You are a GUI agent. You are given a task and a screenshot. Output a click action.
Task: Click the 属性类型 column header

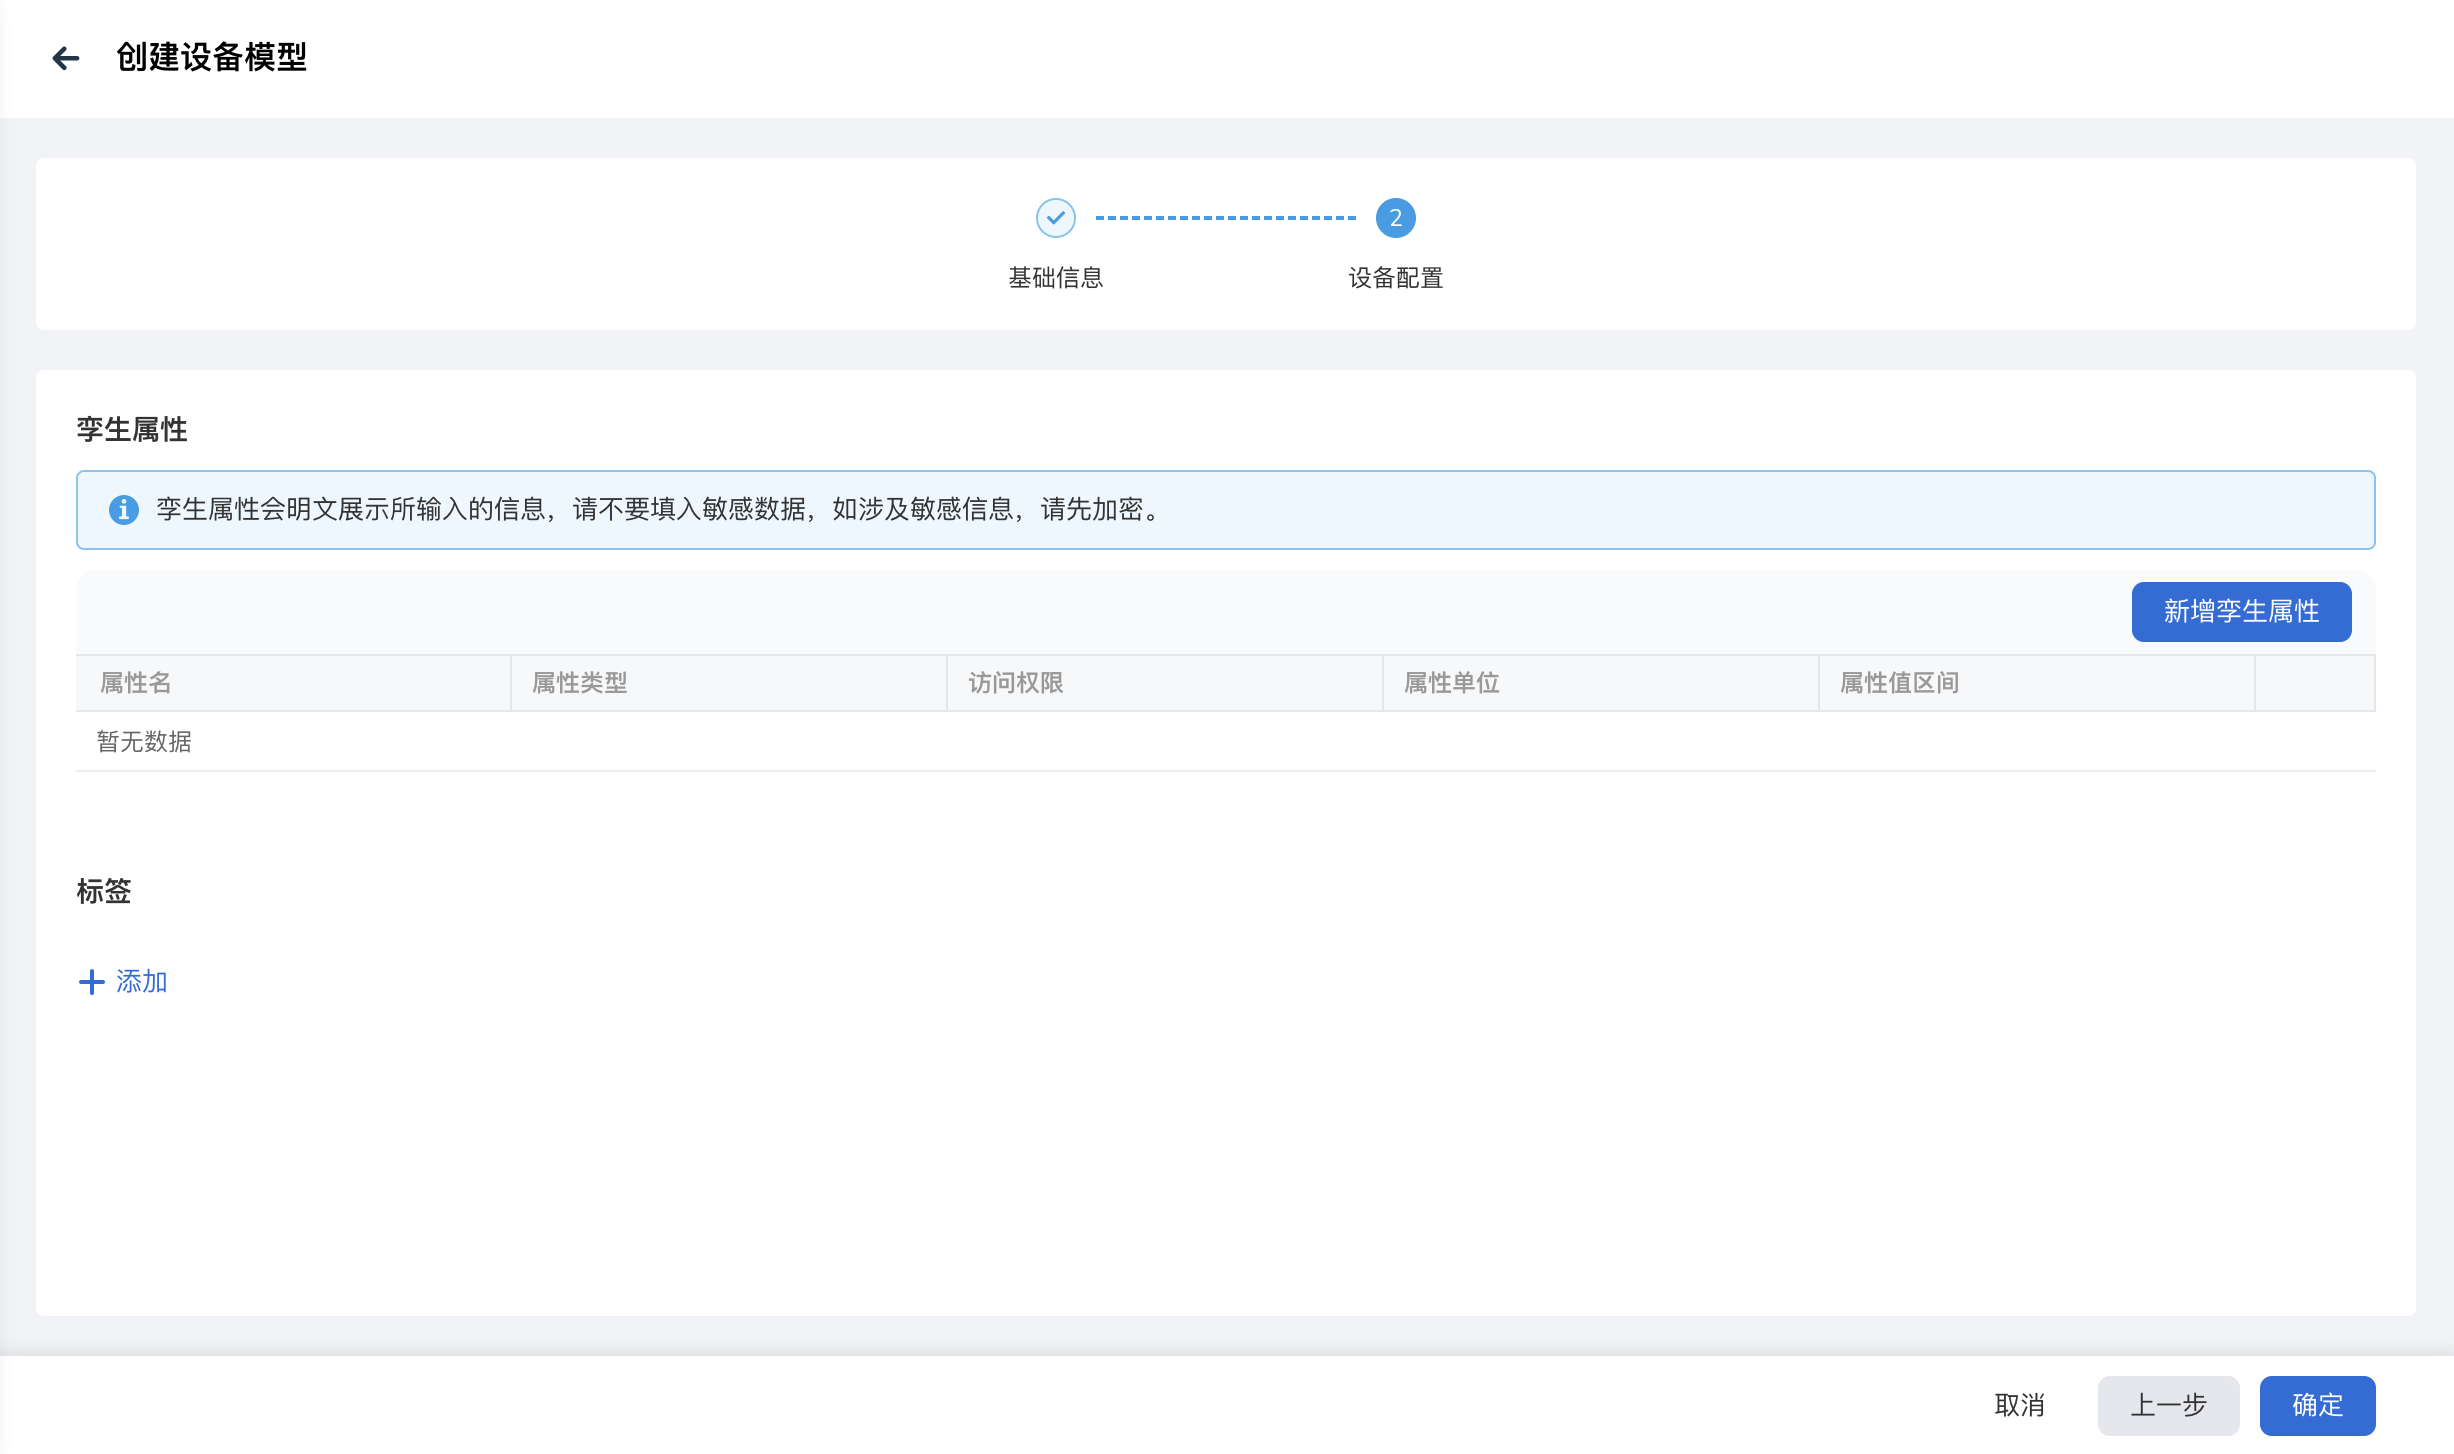pos(580,683)
